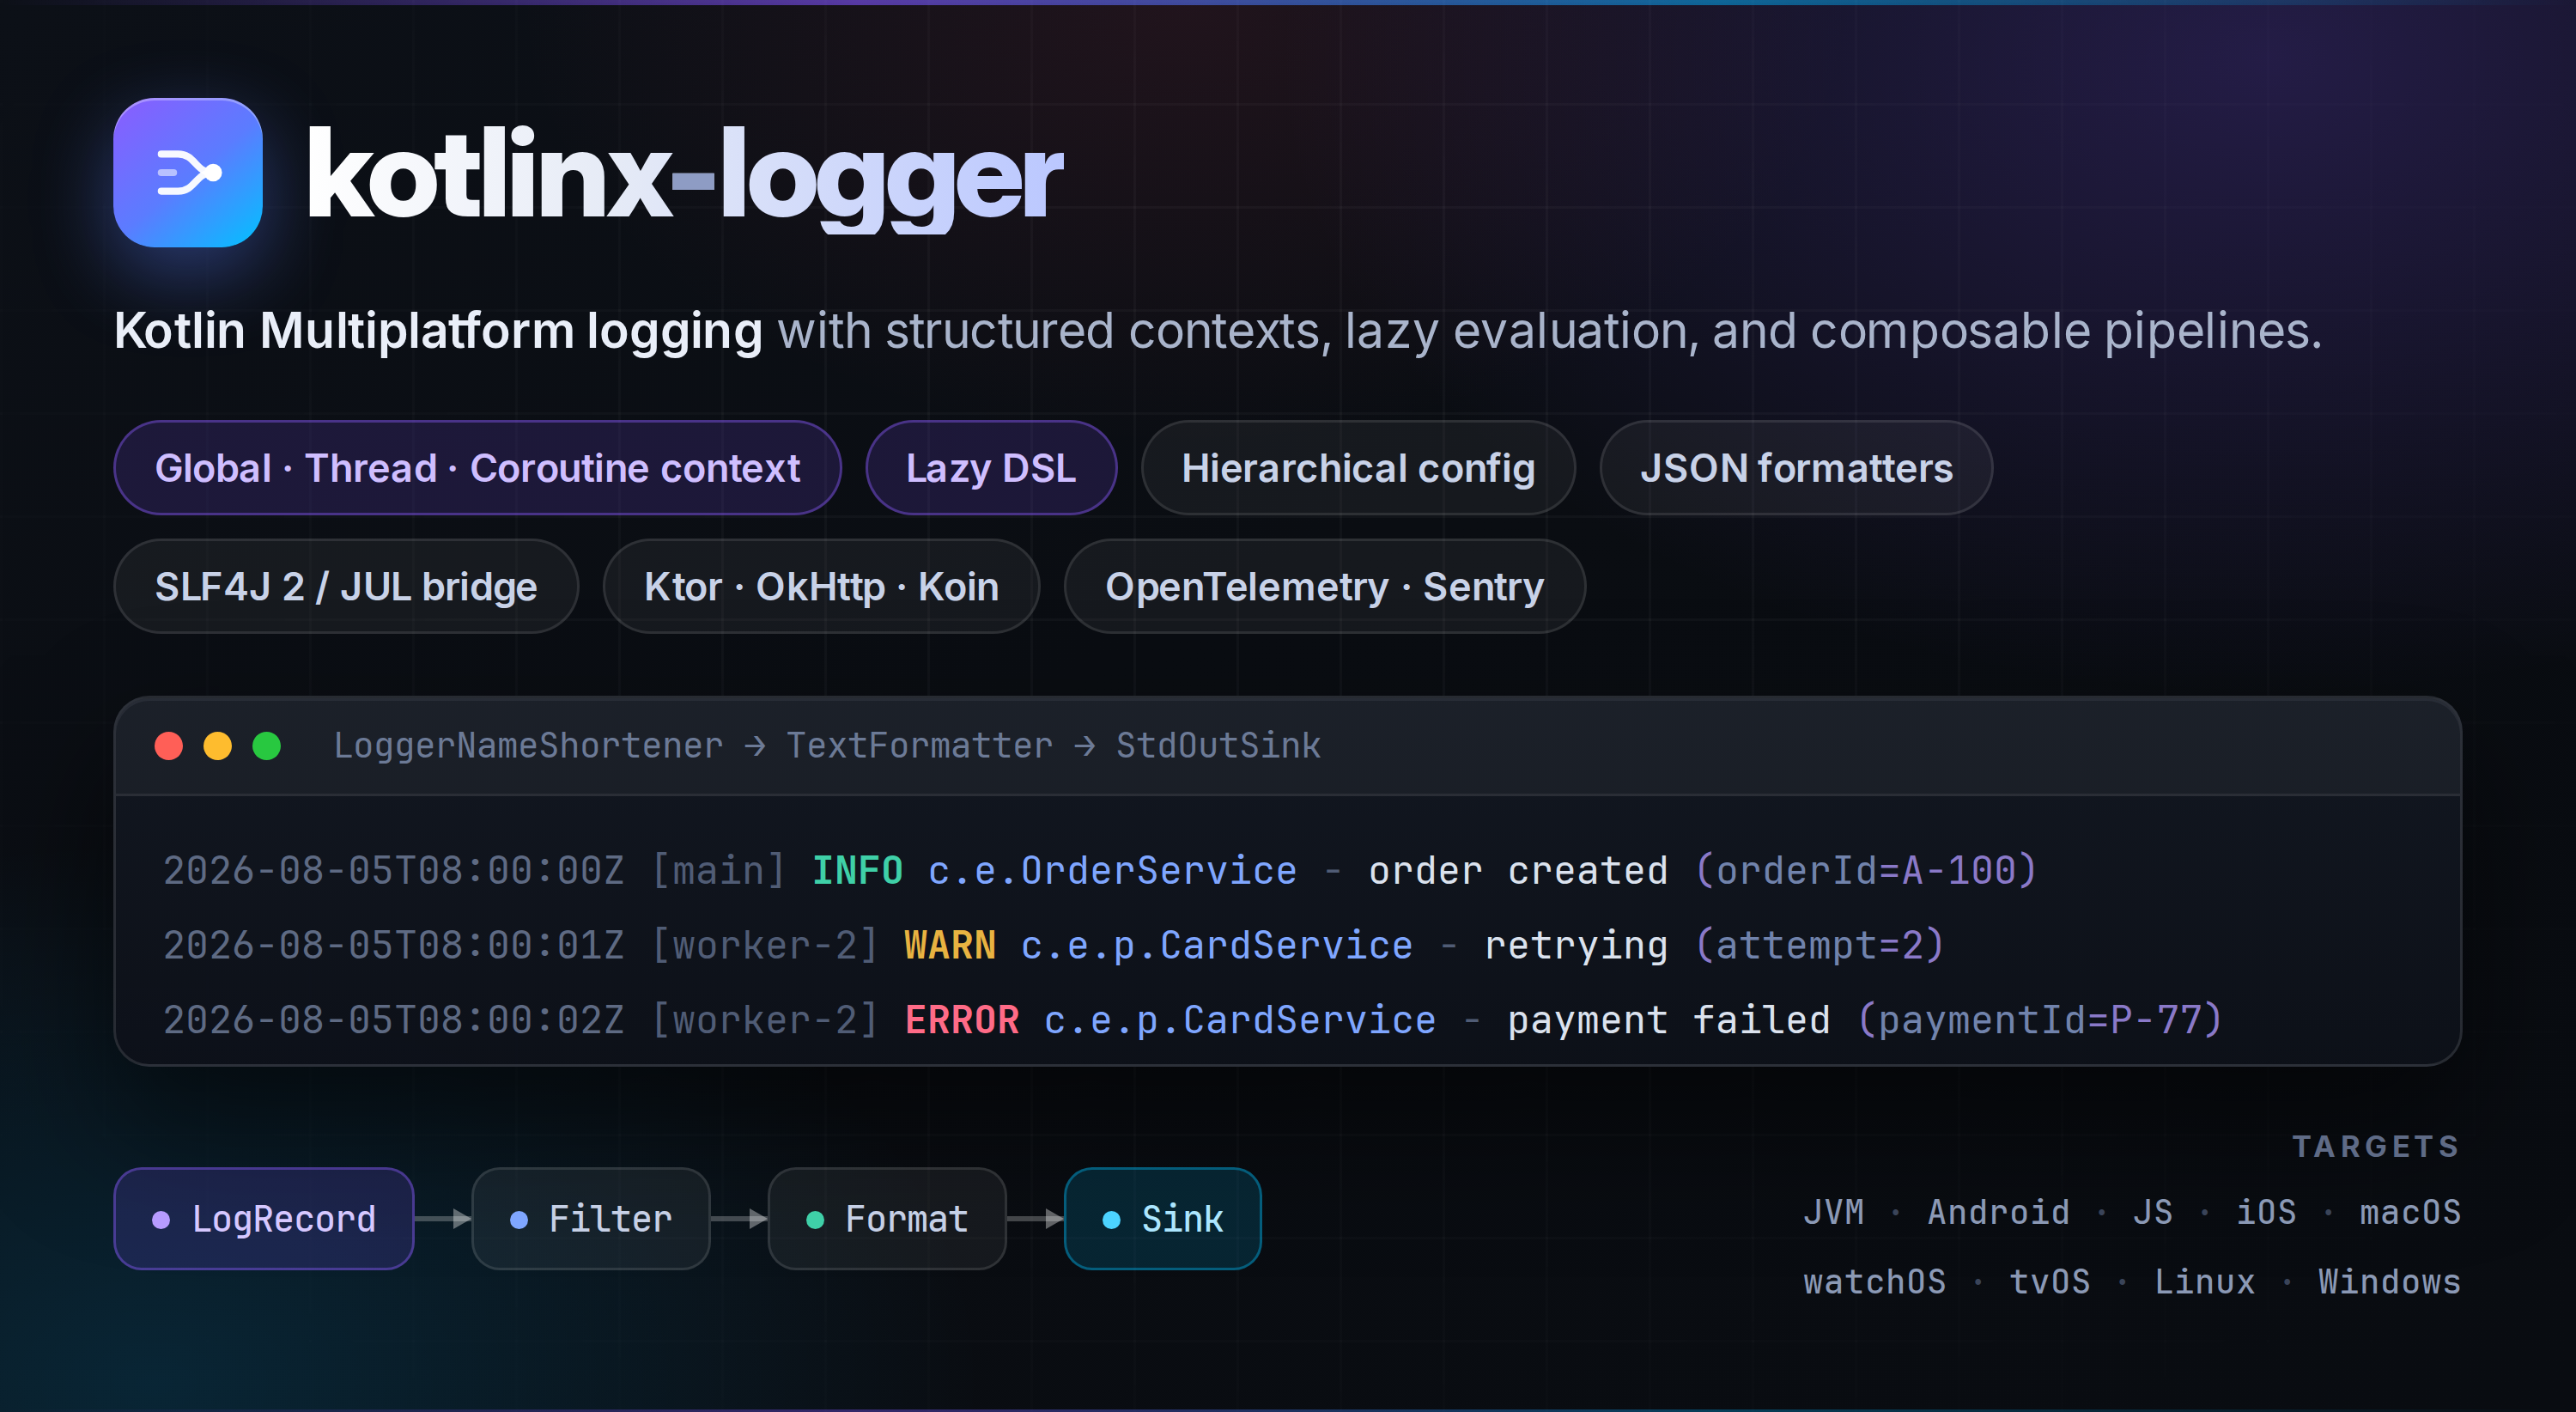Select the JSON formatters pill
The width and height of the screenshot is (2576, 1412).
1796,468
